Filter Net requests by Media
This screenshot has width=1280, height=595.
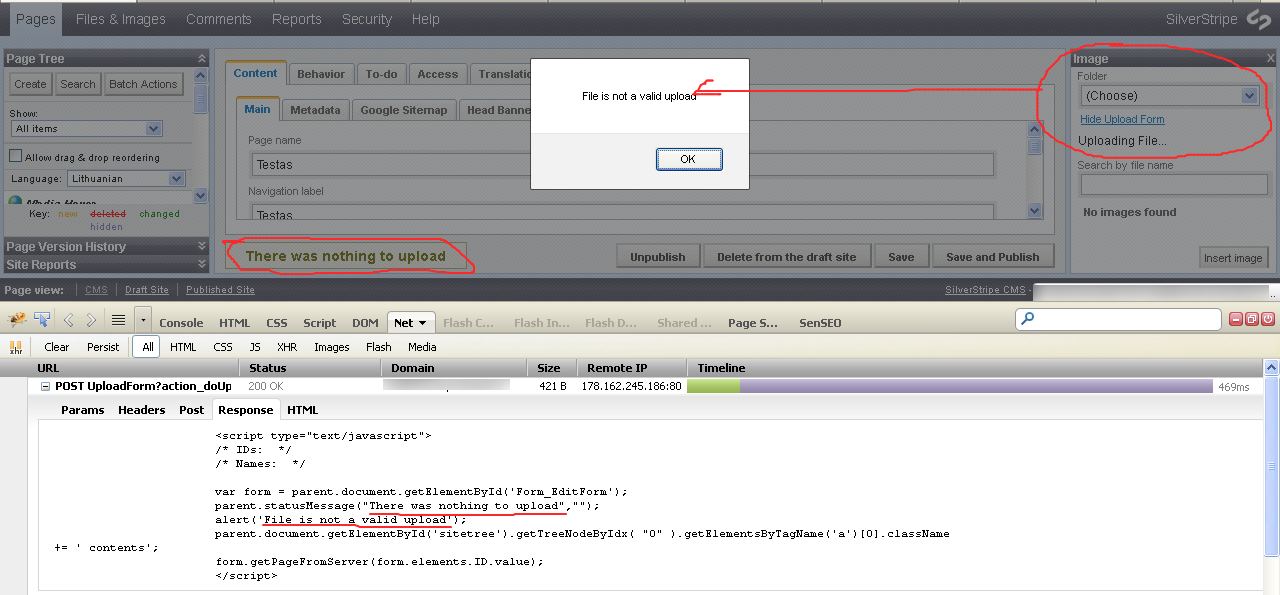pyautogui.click(x=422, y=347)
